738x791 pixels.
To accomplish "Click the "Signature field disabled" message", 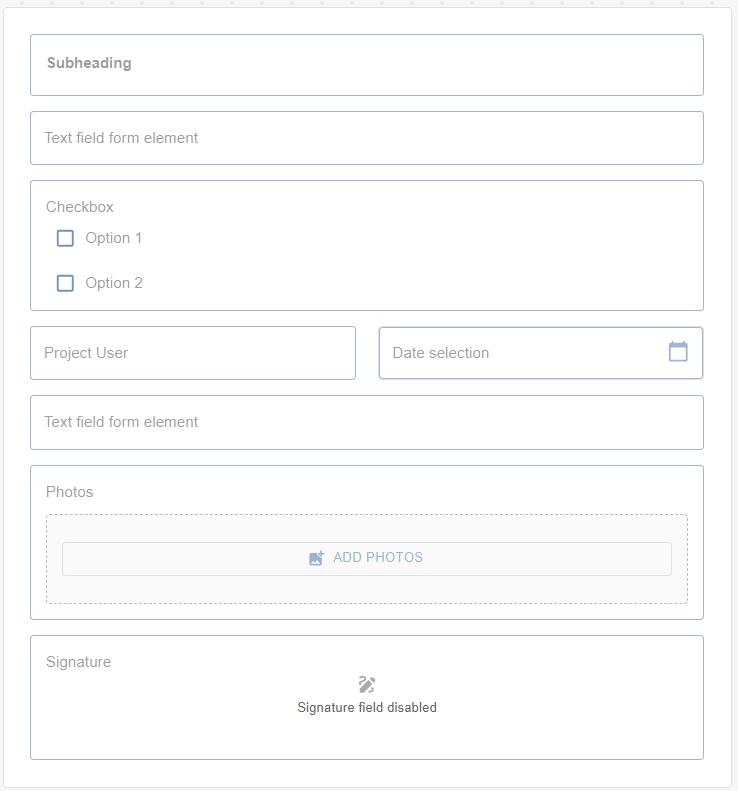I will (x=367, y=707).
